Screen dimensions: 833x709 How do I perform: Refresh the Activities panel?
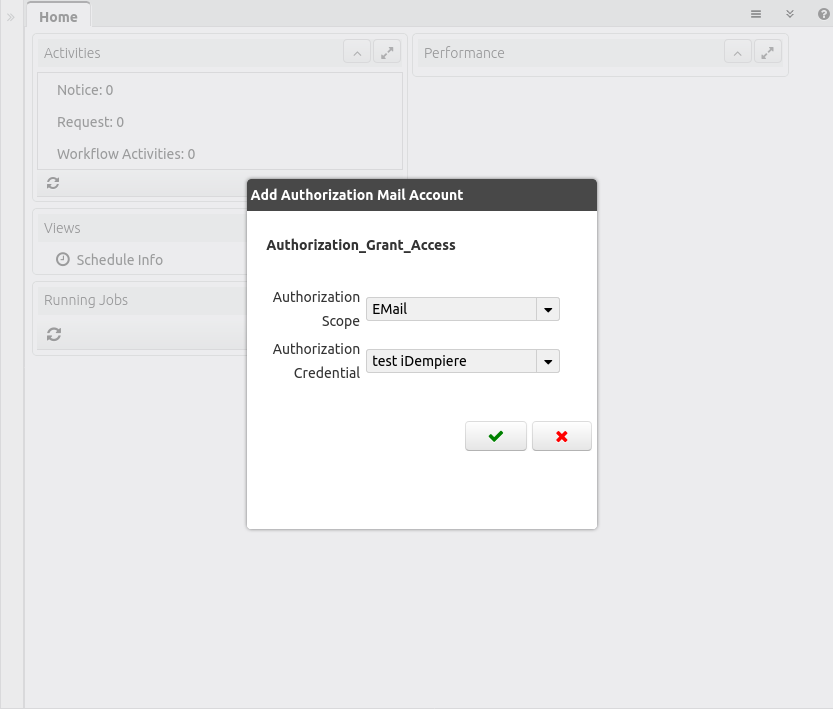pos(53,183)
